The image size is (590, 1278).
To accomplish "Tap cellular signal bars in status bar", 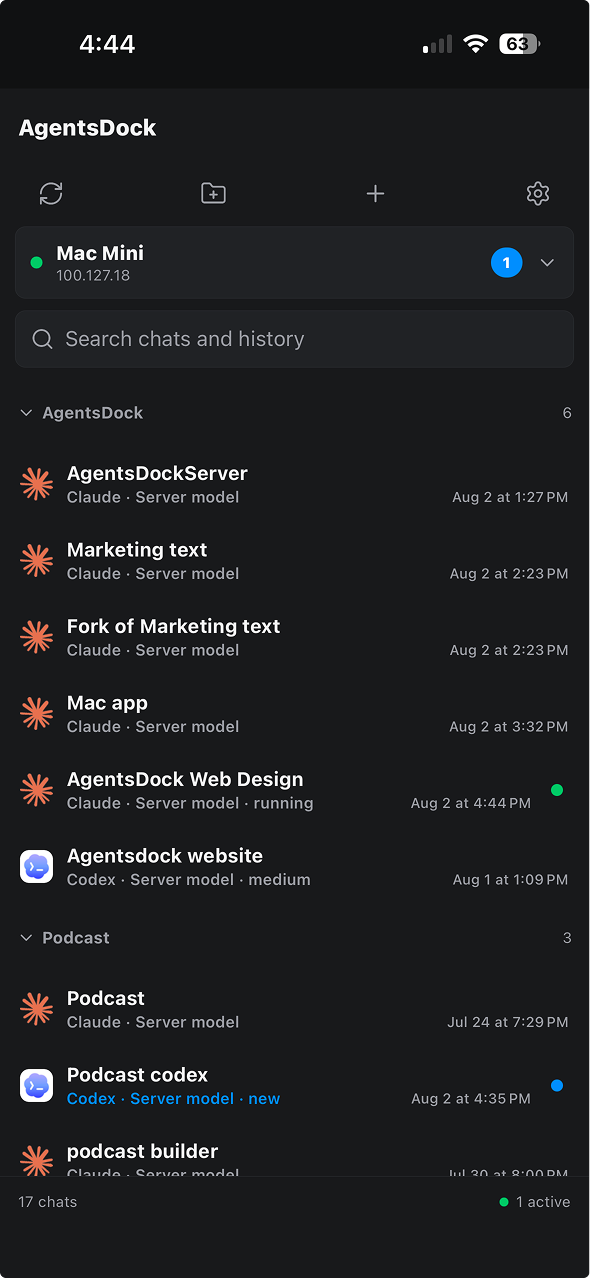I will [x=437, y=45].
